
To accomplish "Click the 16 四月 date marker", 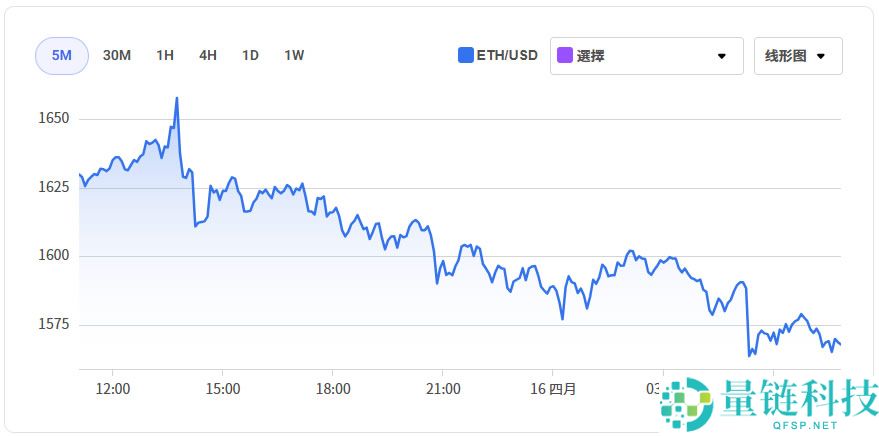I will pos(553,389).
